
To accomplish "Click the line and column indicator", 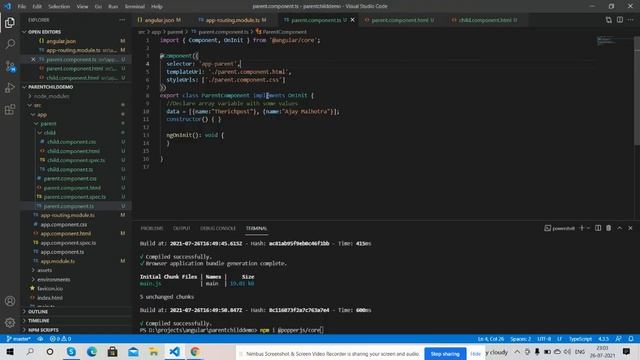I will pos(491,339).
